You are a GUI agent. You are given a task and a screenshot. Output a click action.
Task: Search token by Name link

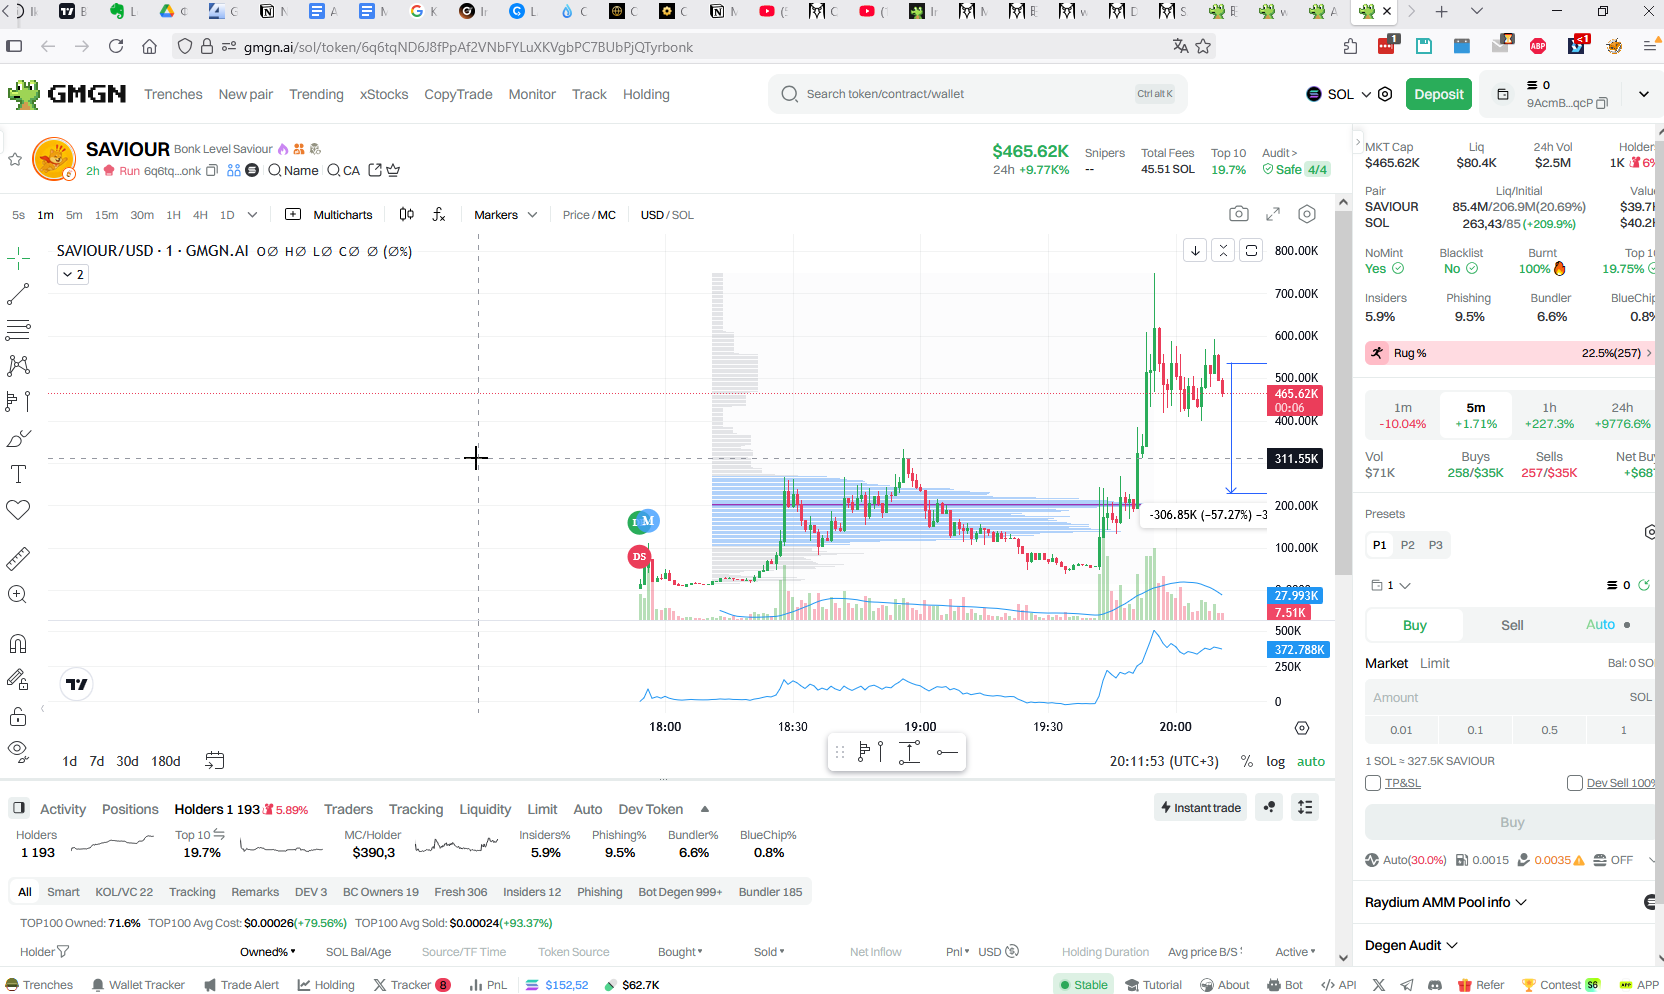pos(293,171)
